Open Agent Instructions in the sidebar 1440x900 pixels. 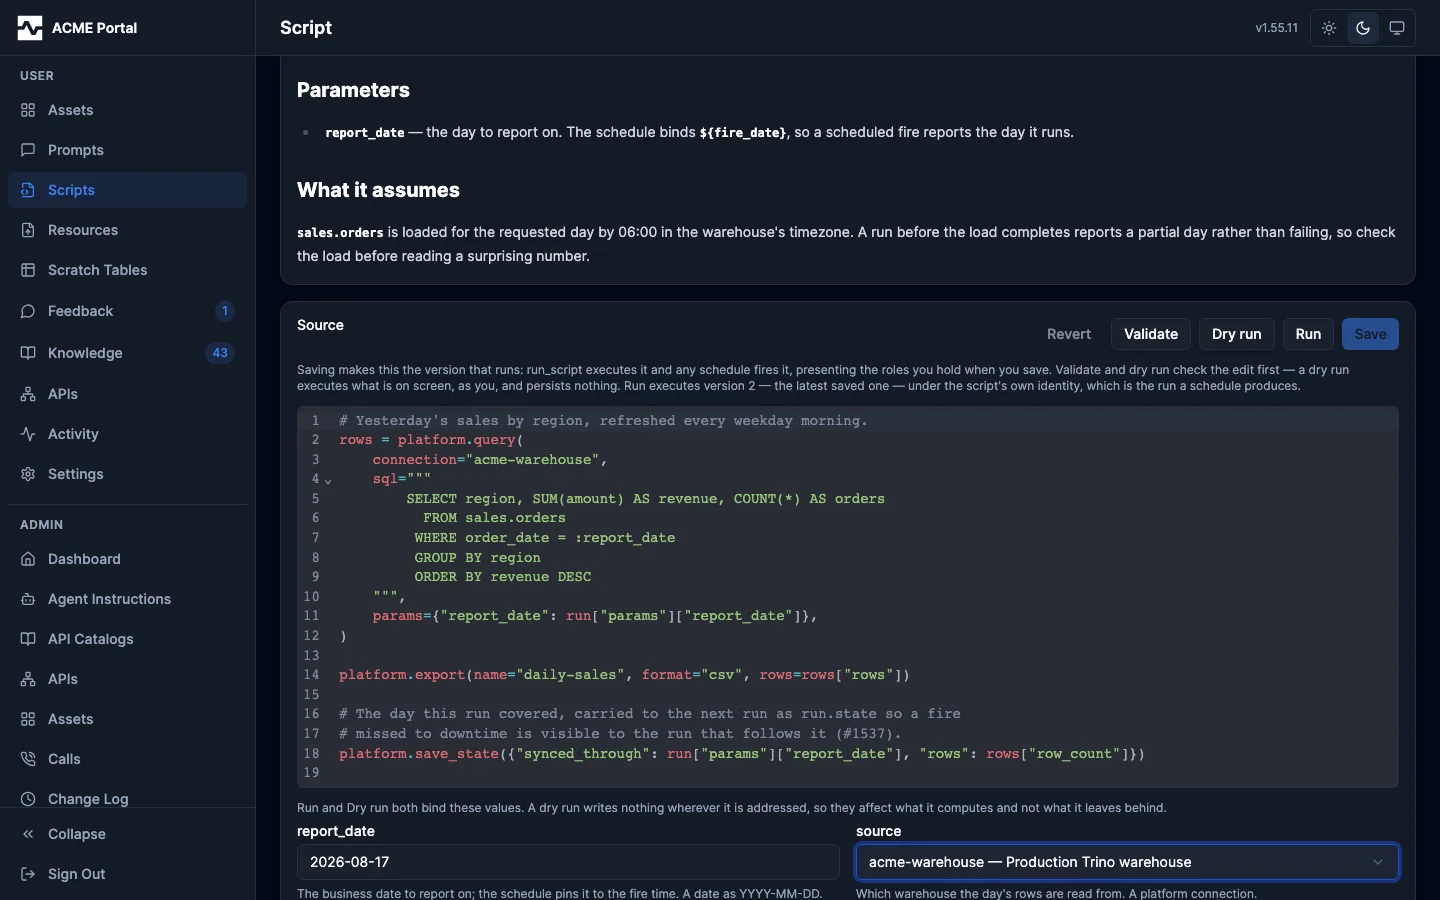[x=127, y=599]
